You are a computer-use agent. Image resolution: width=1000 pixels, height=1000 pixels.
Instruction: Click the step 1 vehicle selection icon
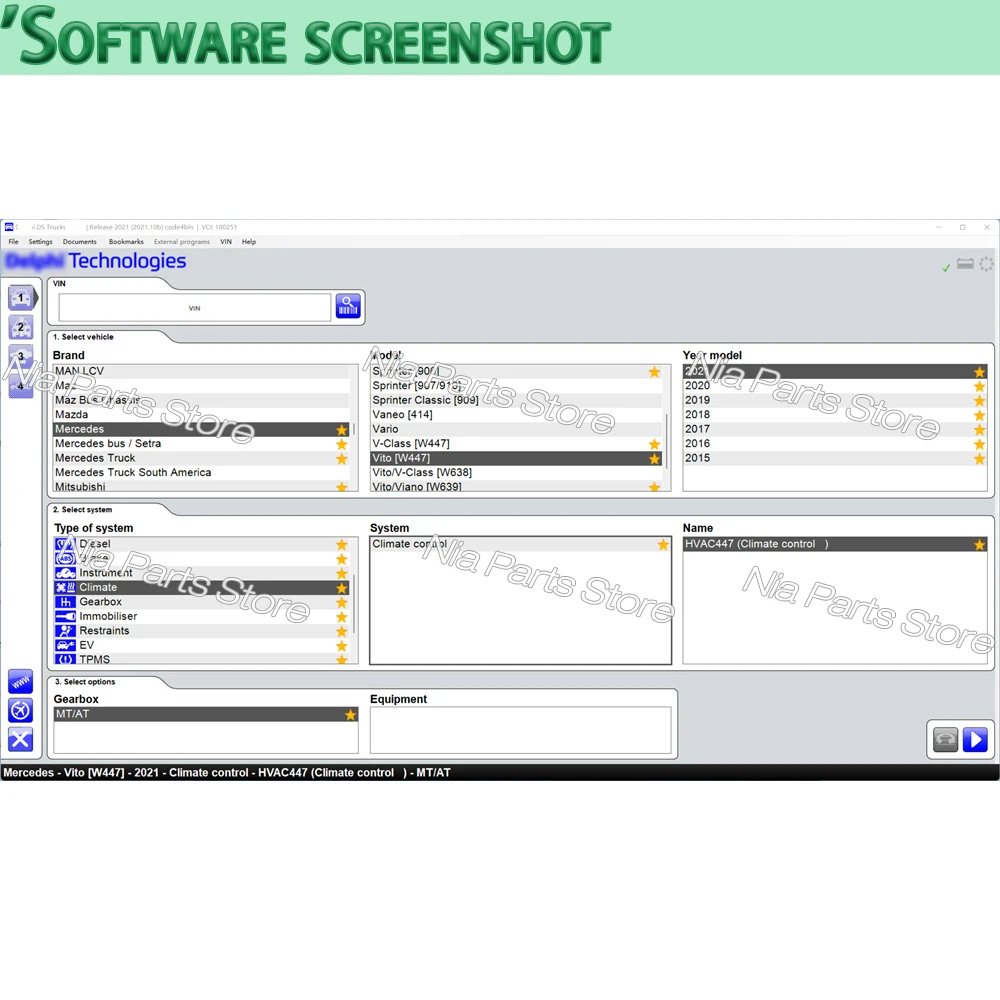tap(21, 298)
